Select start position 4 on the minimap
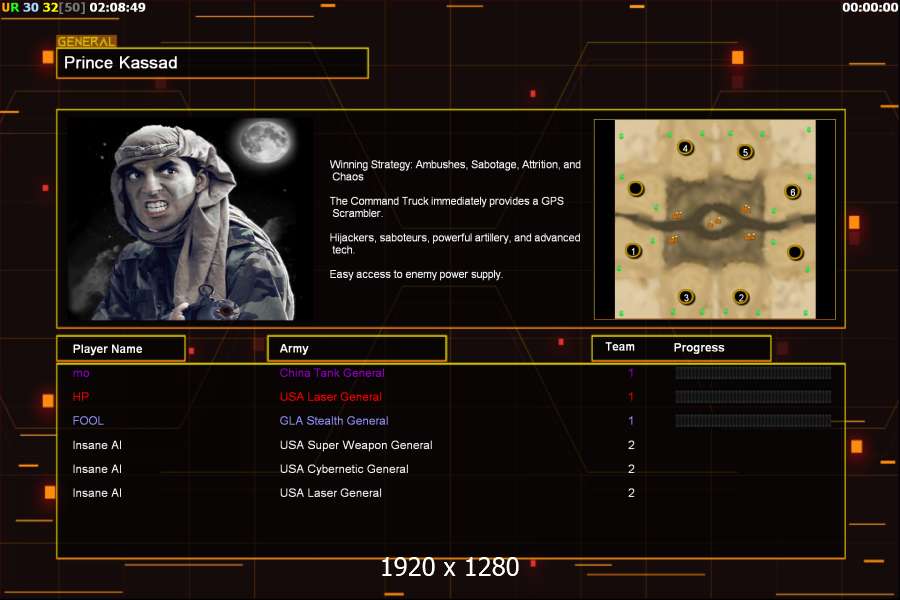 [685, 148]
